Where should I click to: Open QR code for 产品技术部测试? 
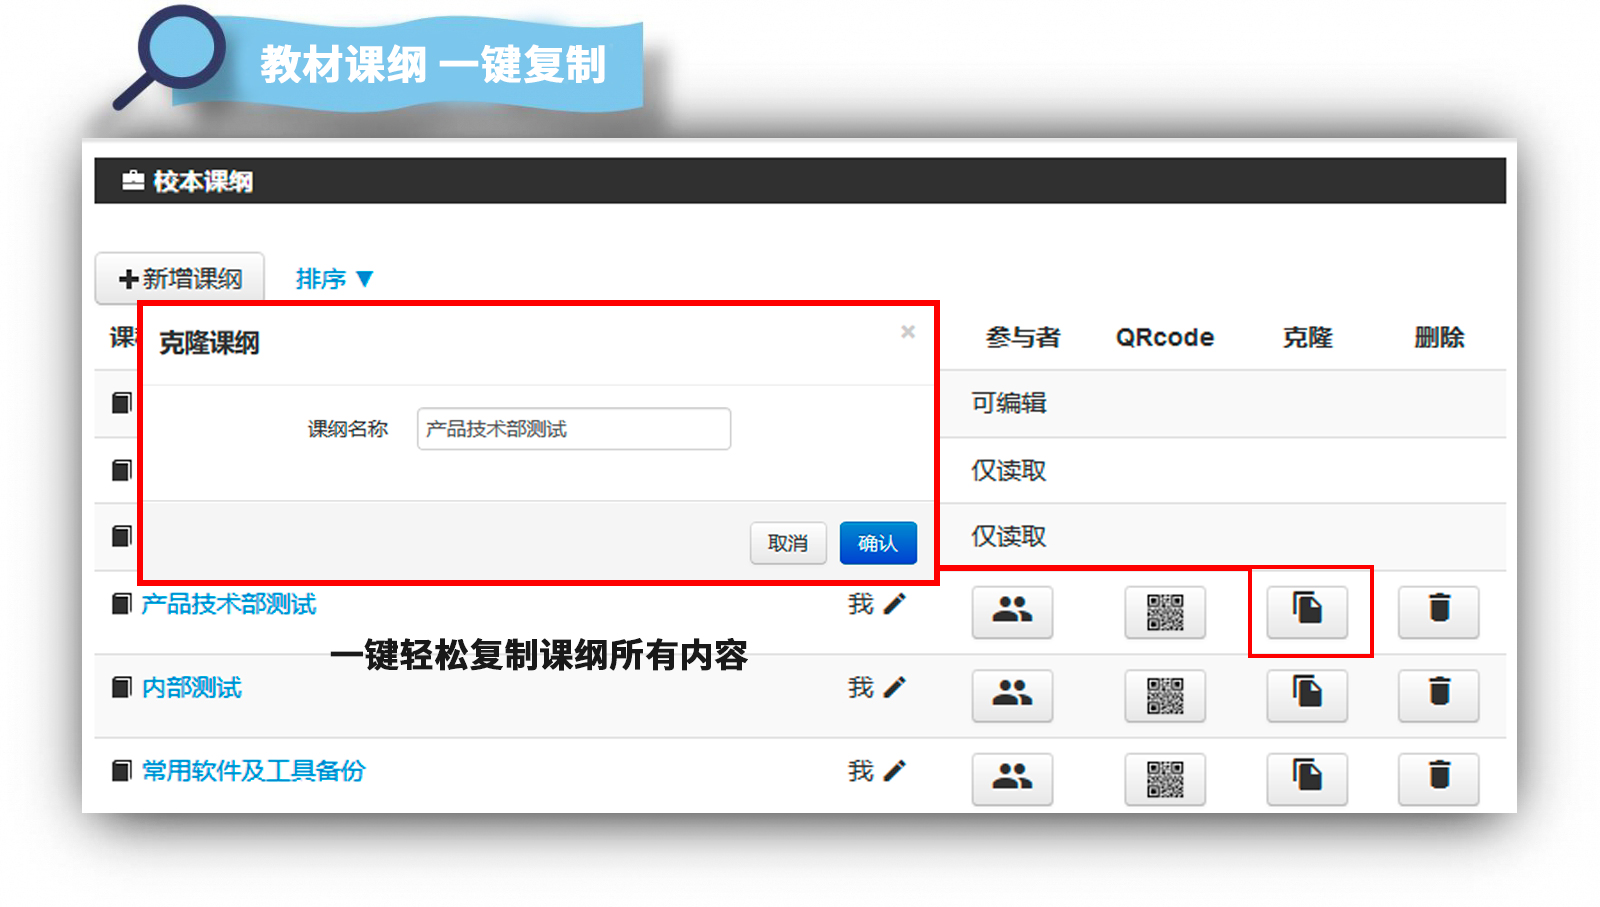pyautogui.click(x=1164, y=611)
